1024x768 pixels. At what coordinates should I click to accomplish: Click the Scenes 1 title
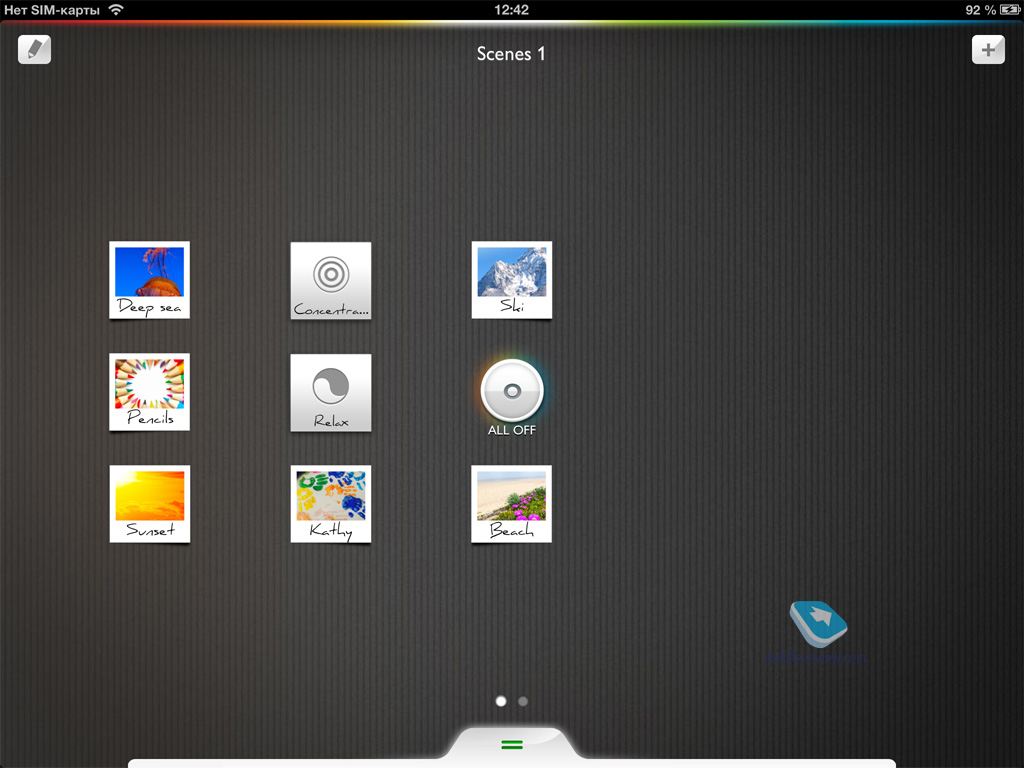[511, 54]
